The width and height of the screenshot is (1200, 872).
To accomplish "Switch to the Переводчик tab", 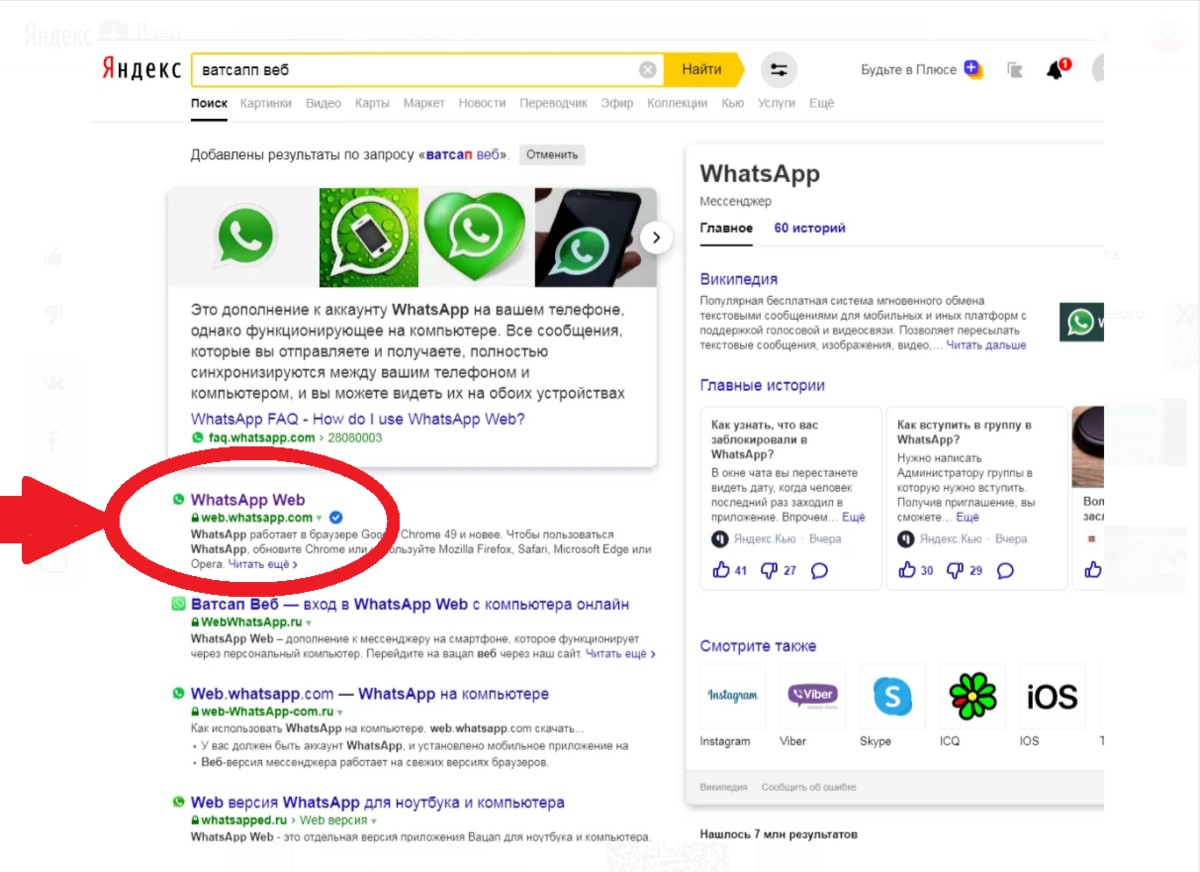I will click(x=554, y=103).
